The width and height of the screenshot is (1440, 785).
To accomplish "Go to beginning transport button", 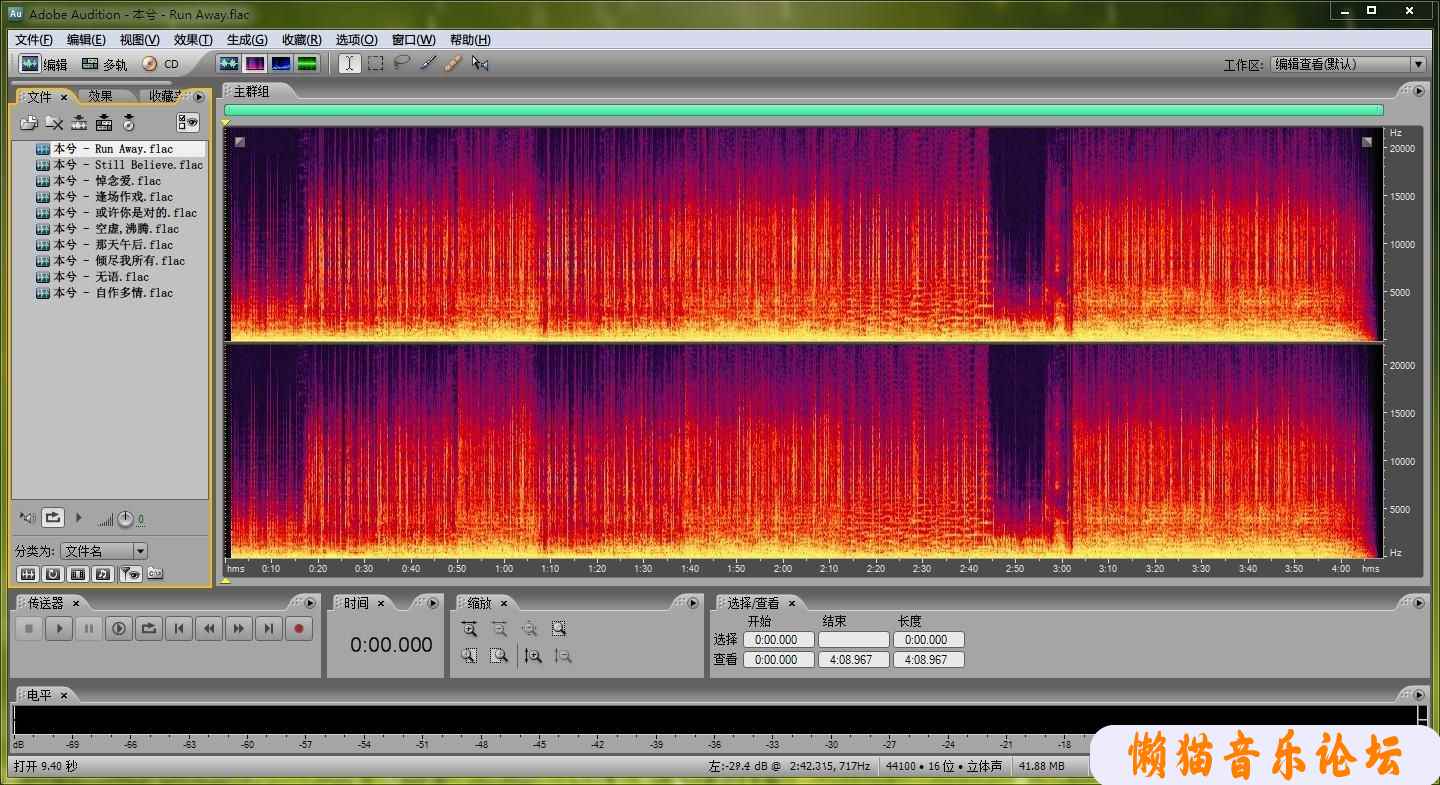I will pos(179,629).
